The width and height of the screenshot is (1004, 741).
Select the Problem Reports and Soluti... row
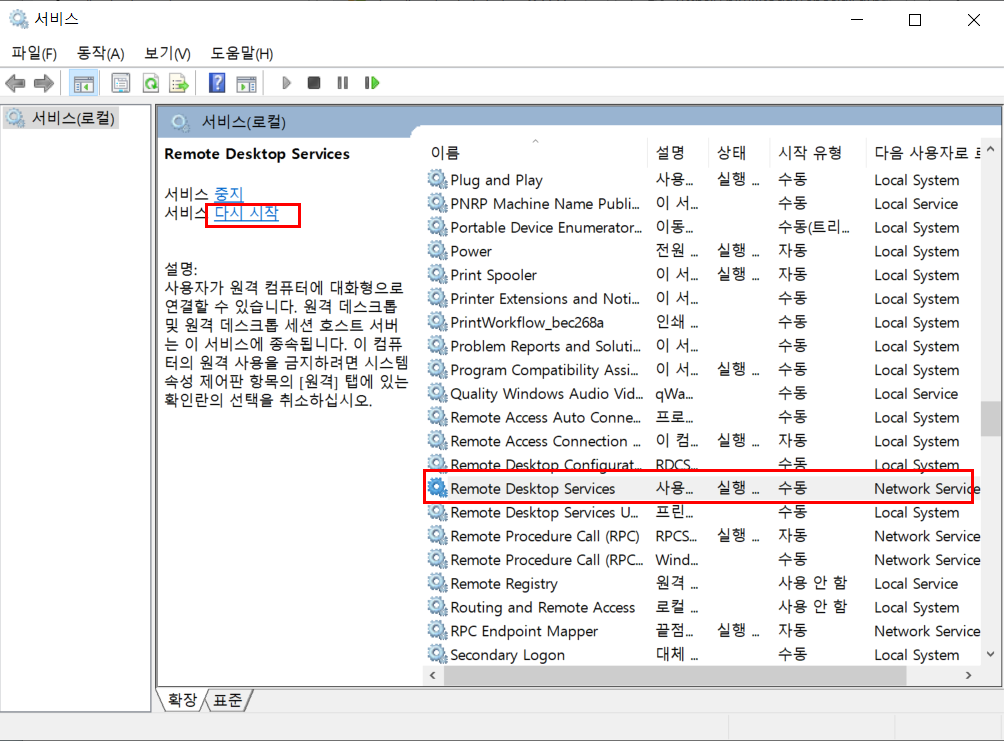coord(702,345)
